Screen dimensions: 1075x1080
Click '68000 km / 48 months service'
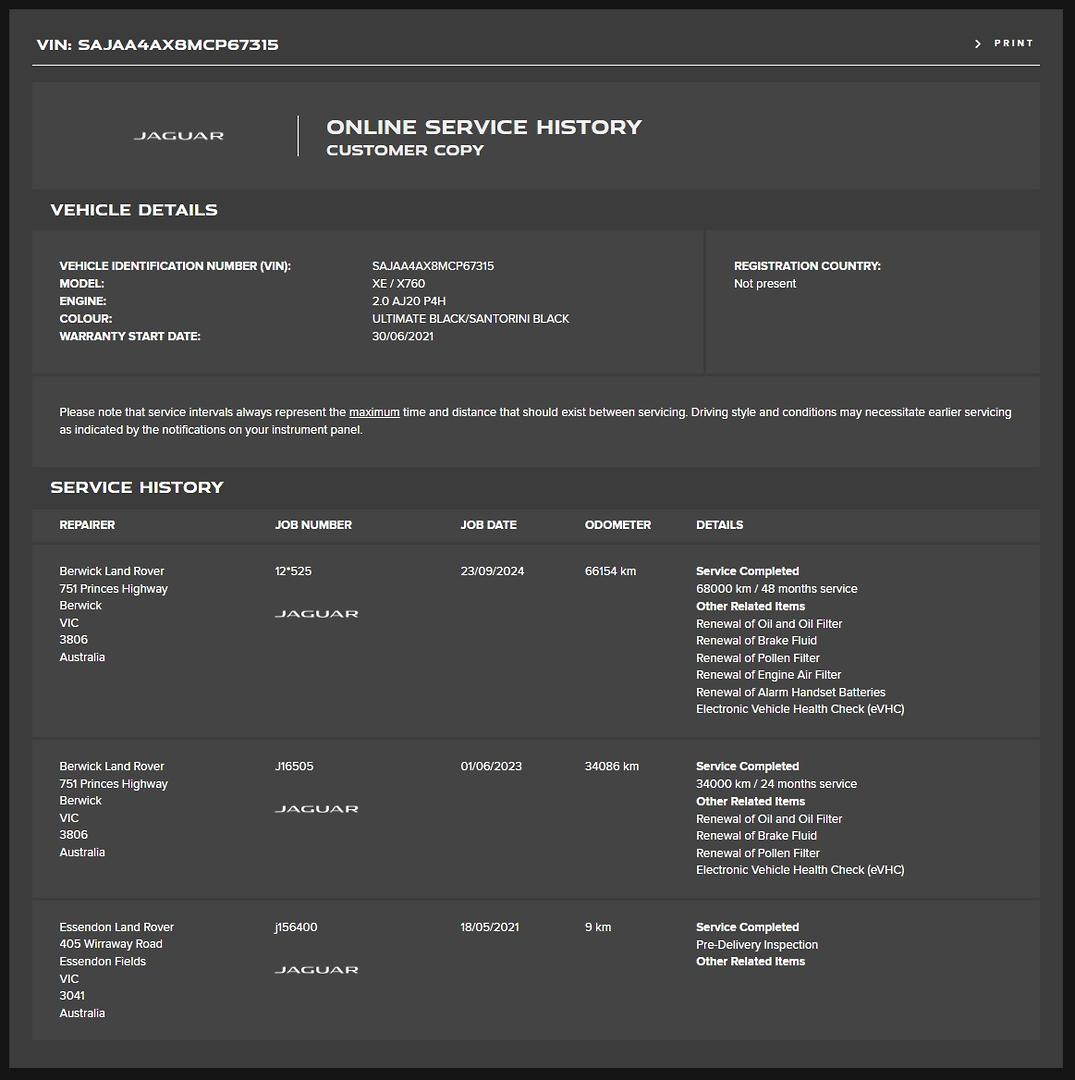pyautogui.click(x=777, y=589)
